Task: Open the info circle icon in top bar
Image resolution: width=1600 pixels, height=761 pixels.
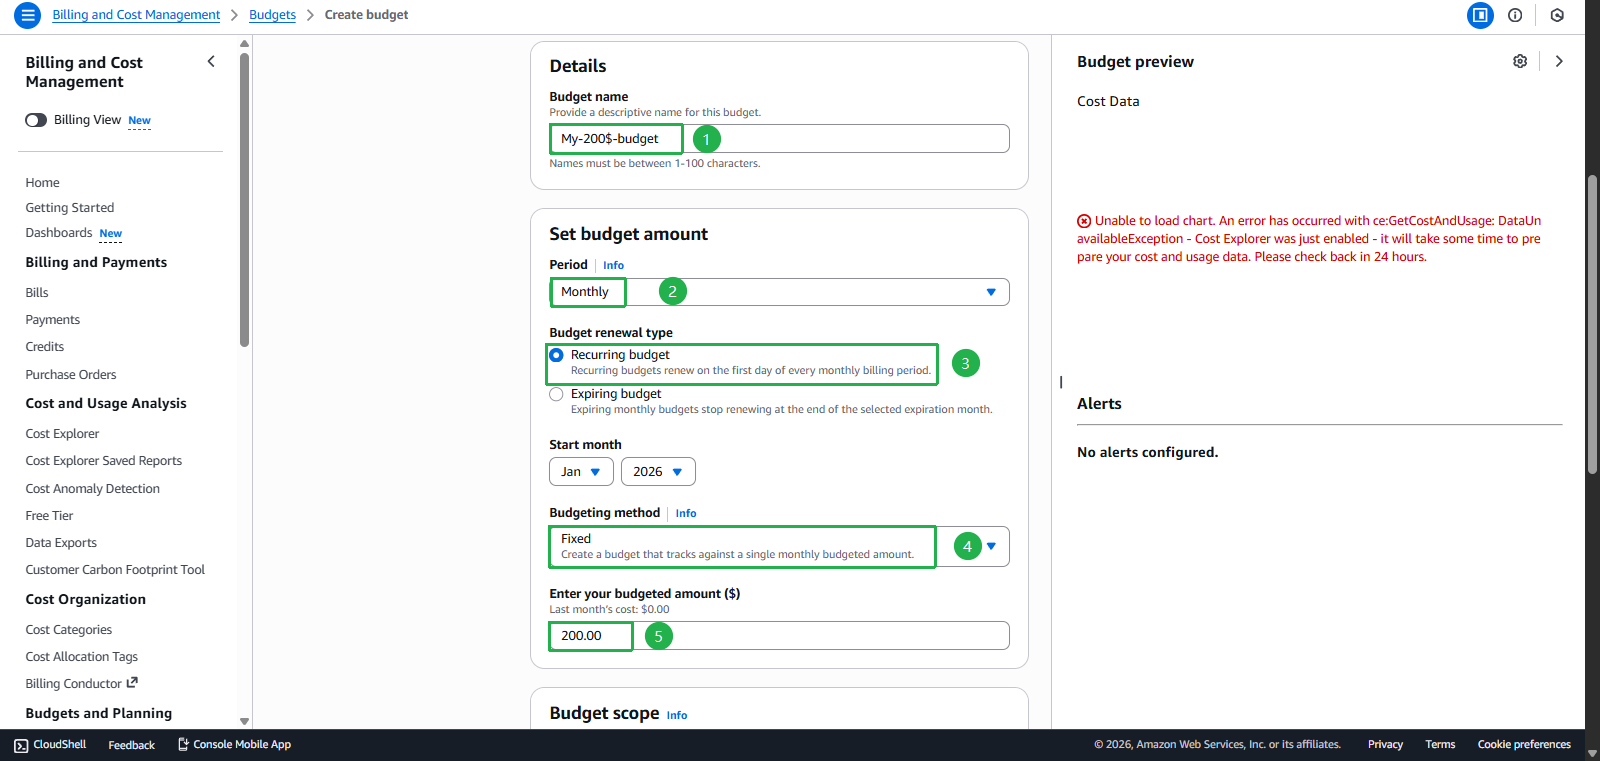Action: coord(1515,15)
